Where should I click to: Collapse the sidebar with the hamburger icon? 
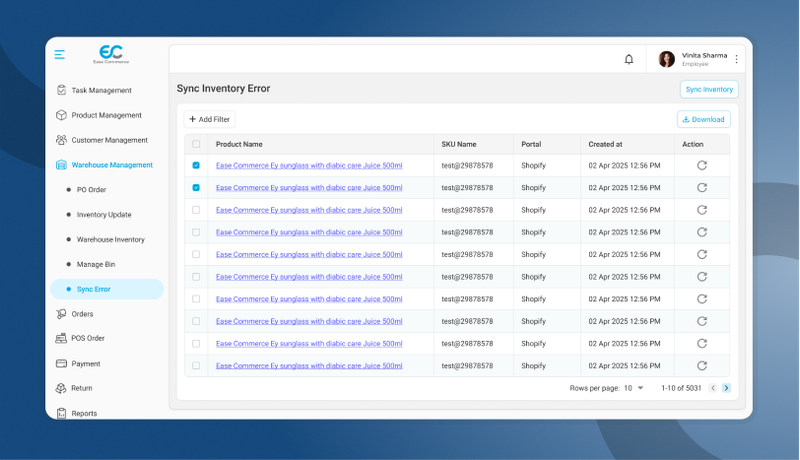click(x=60, y=55)
